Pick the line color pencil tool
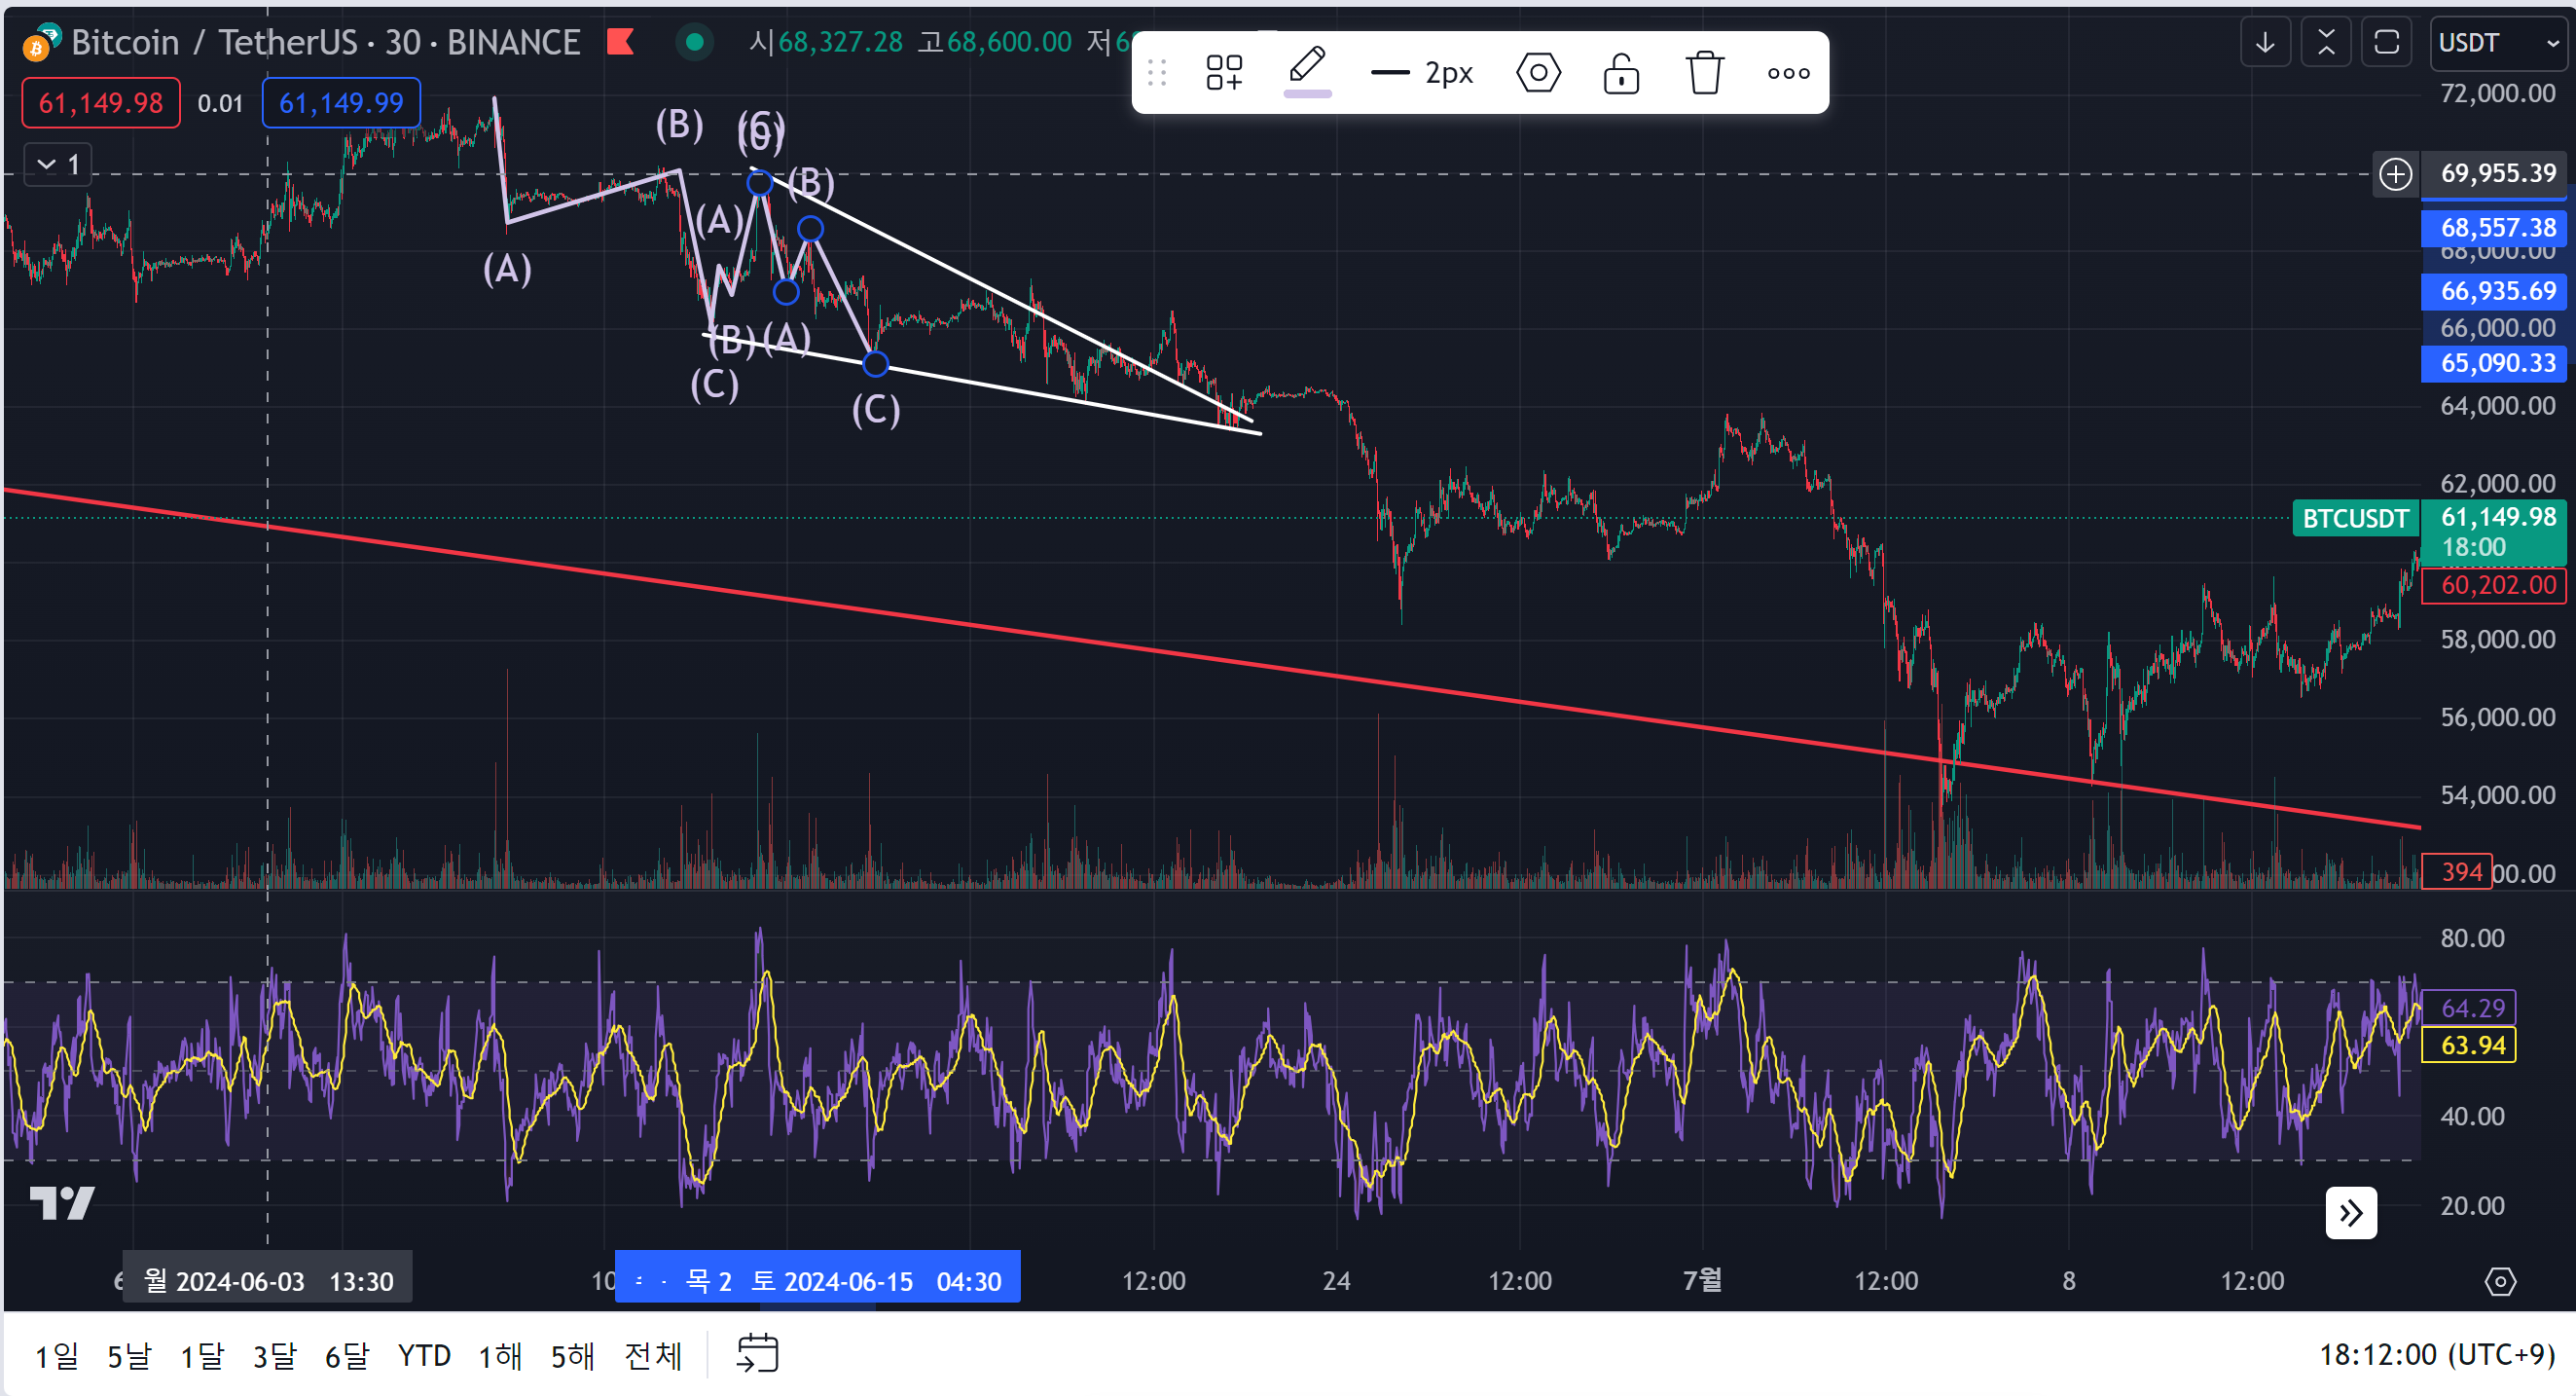Image resolution: width=2576 pixels, height=1396 pixels. [x=1307, y=71]
